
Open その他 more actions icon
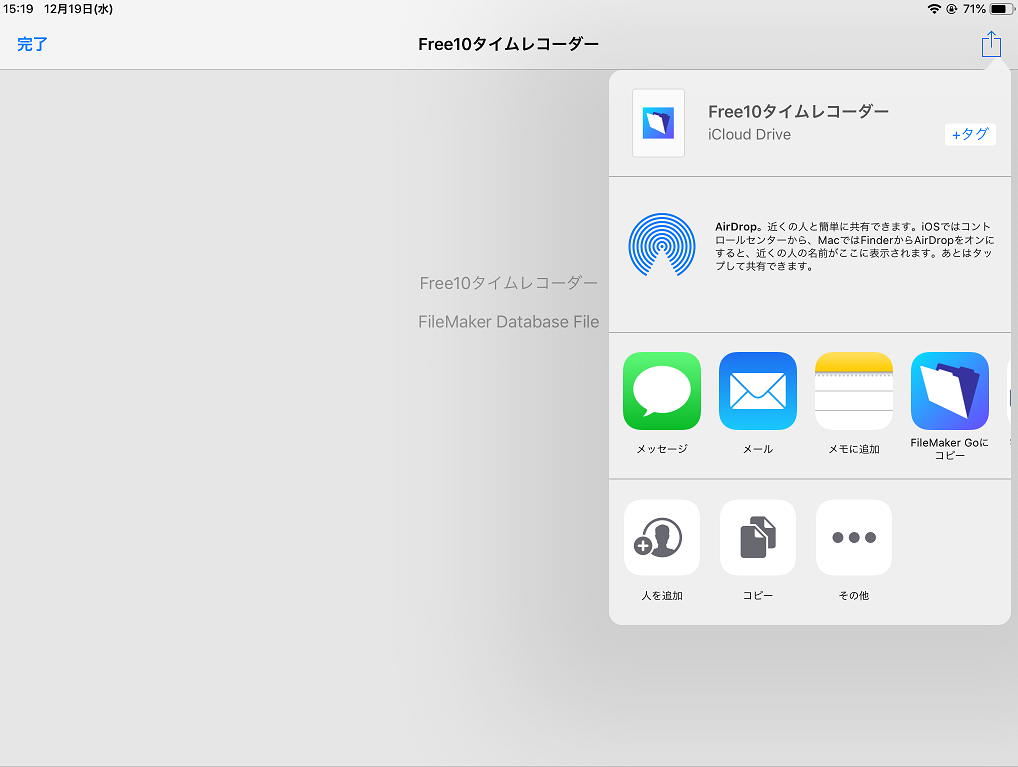coord(854,537)
